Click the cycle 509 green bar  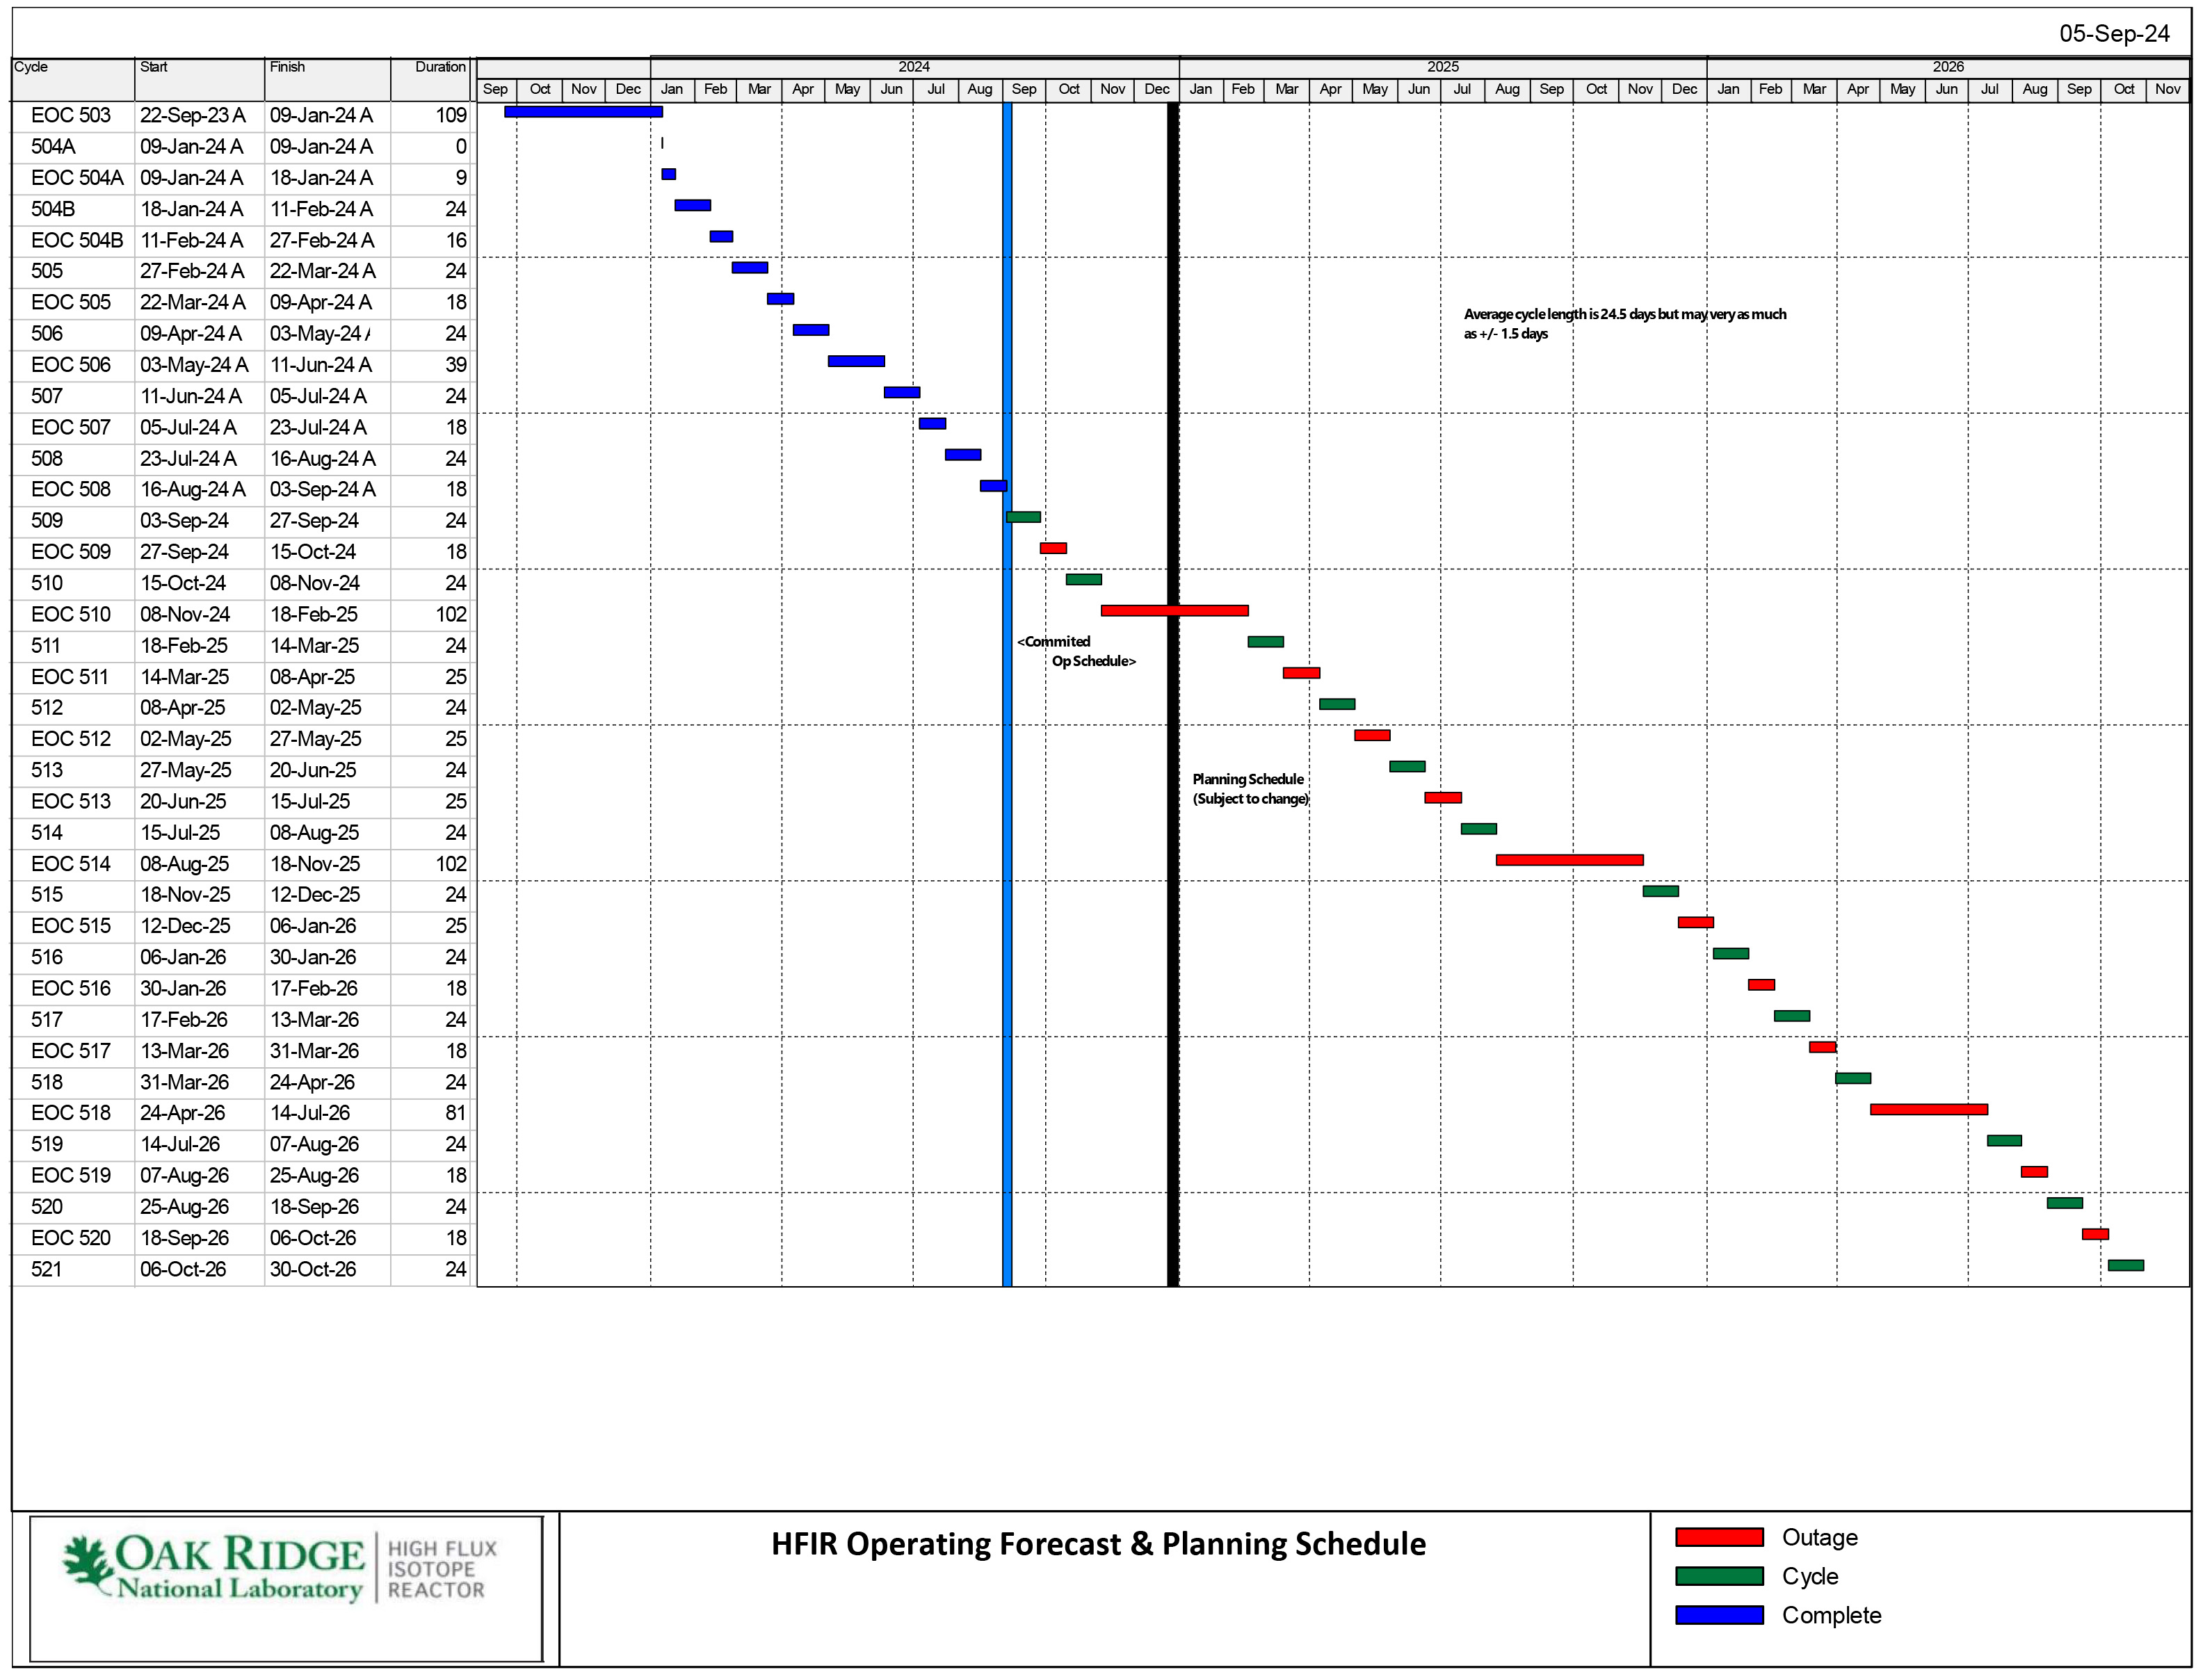1023,518
